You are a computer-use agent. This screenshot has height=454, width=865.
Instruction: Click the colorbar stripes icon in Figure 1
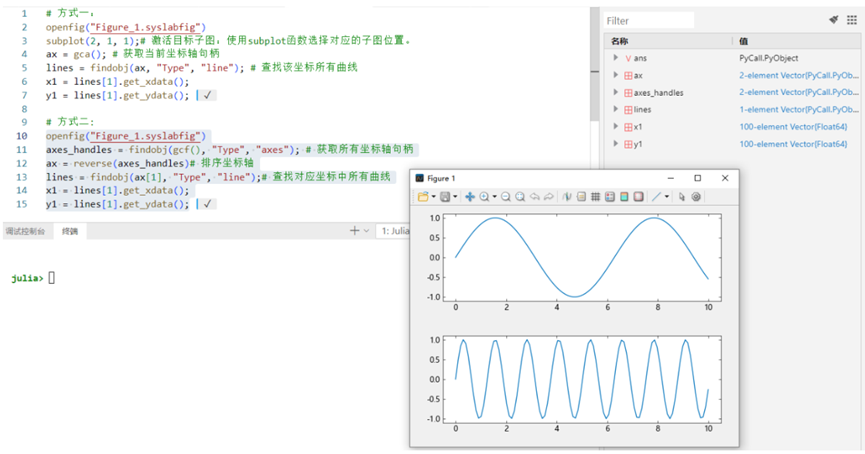tap(624, 197)
